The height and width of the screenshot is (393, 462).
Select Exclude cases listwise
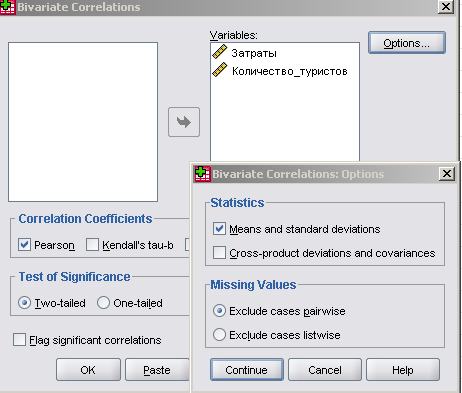(219, 335)
